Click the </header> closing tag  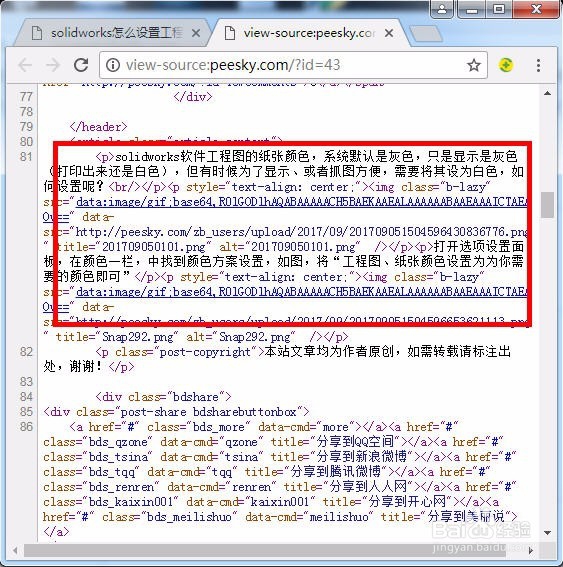coord(98,127)
